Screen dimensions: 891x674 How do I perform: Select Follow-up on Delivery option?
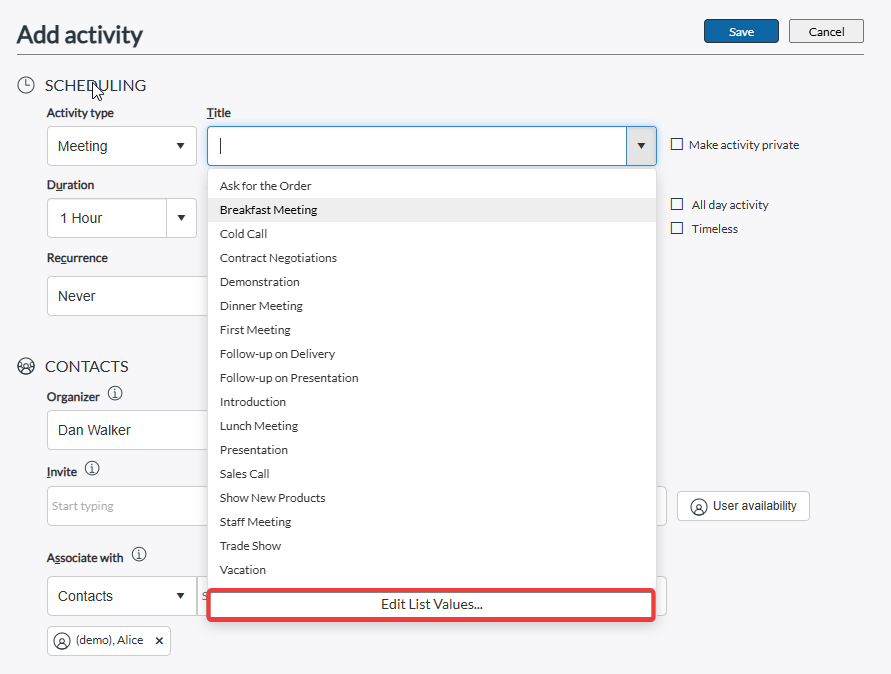(x=432, y=354)
